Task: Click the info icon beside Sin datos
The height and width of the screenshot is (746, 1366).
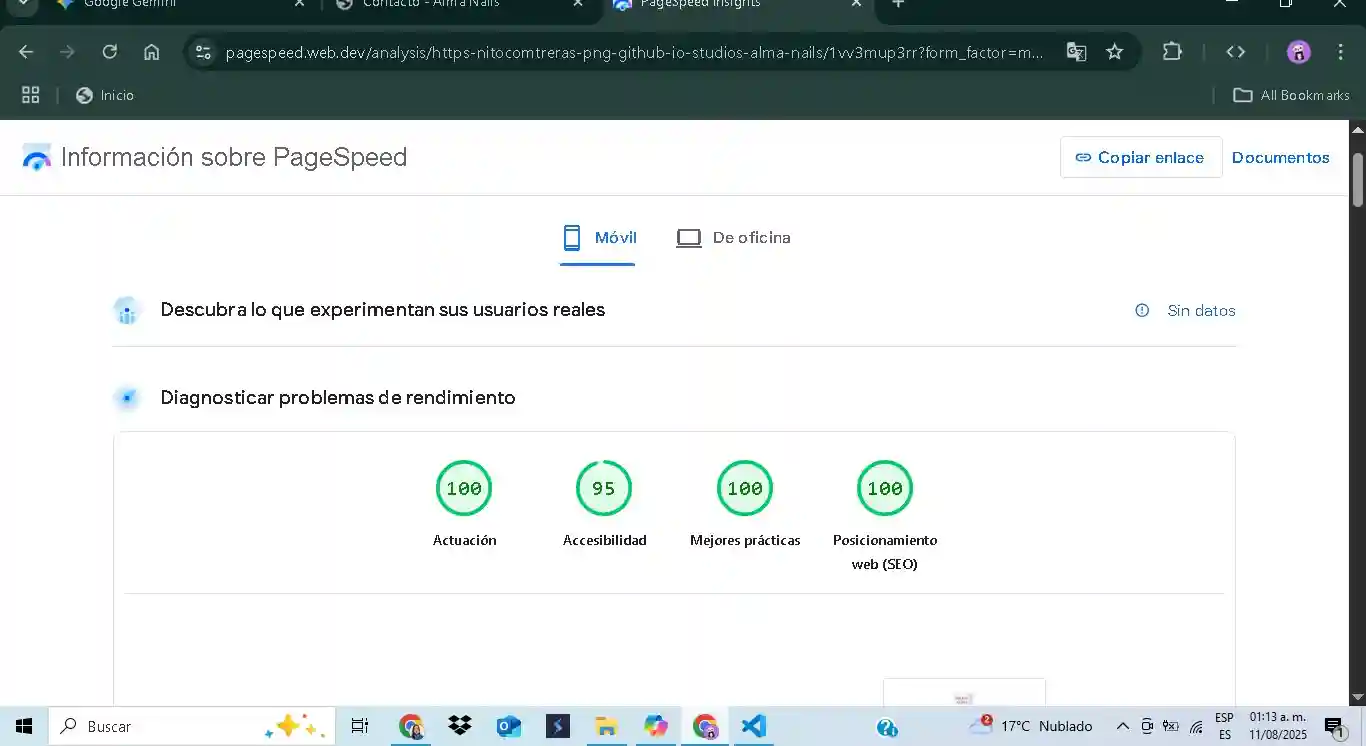Action: tap(1142, 310)
